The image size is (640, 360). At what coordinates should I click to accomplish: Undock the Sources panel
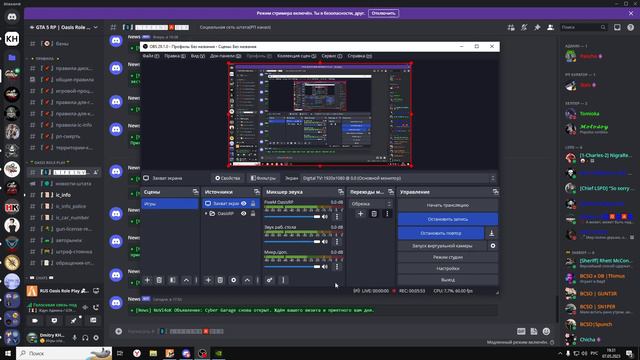pos(256,192)
